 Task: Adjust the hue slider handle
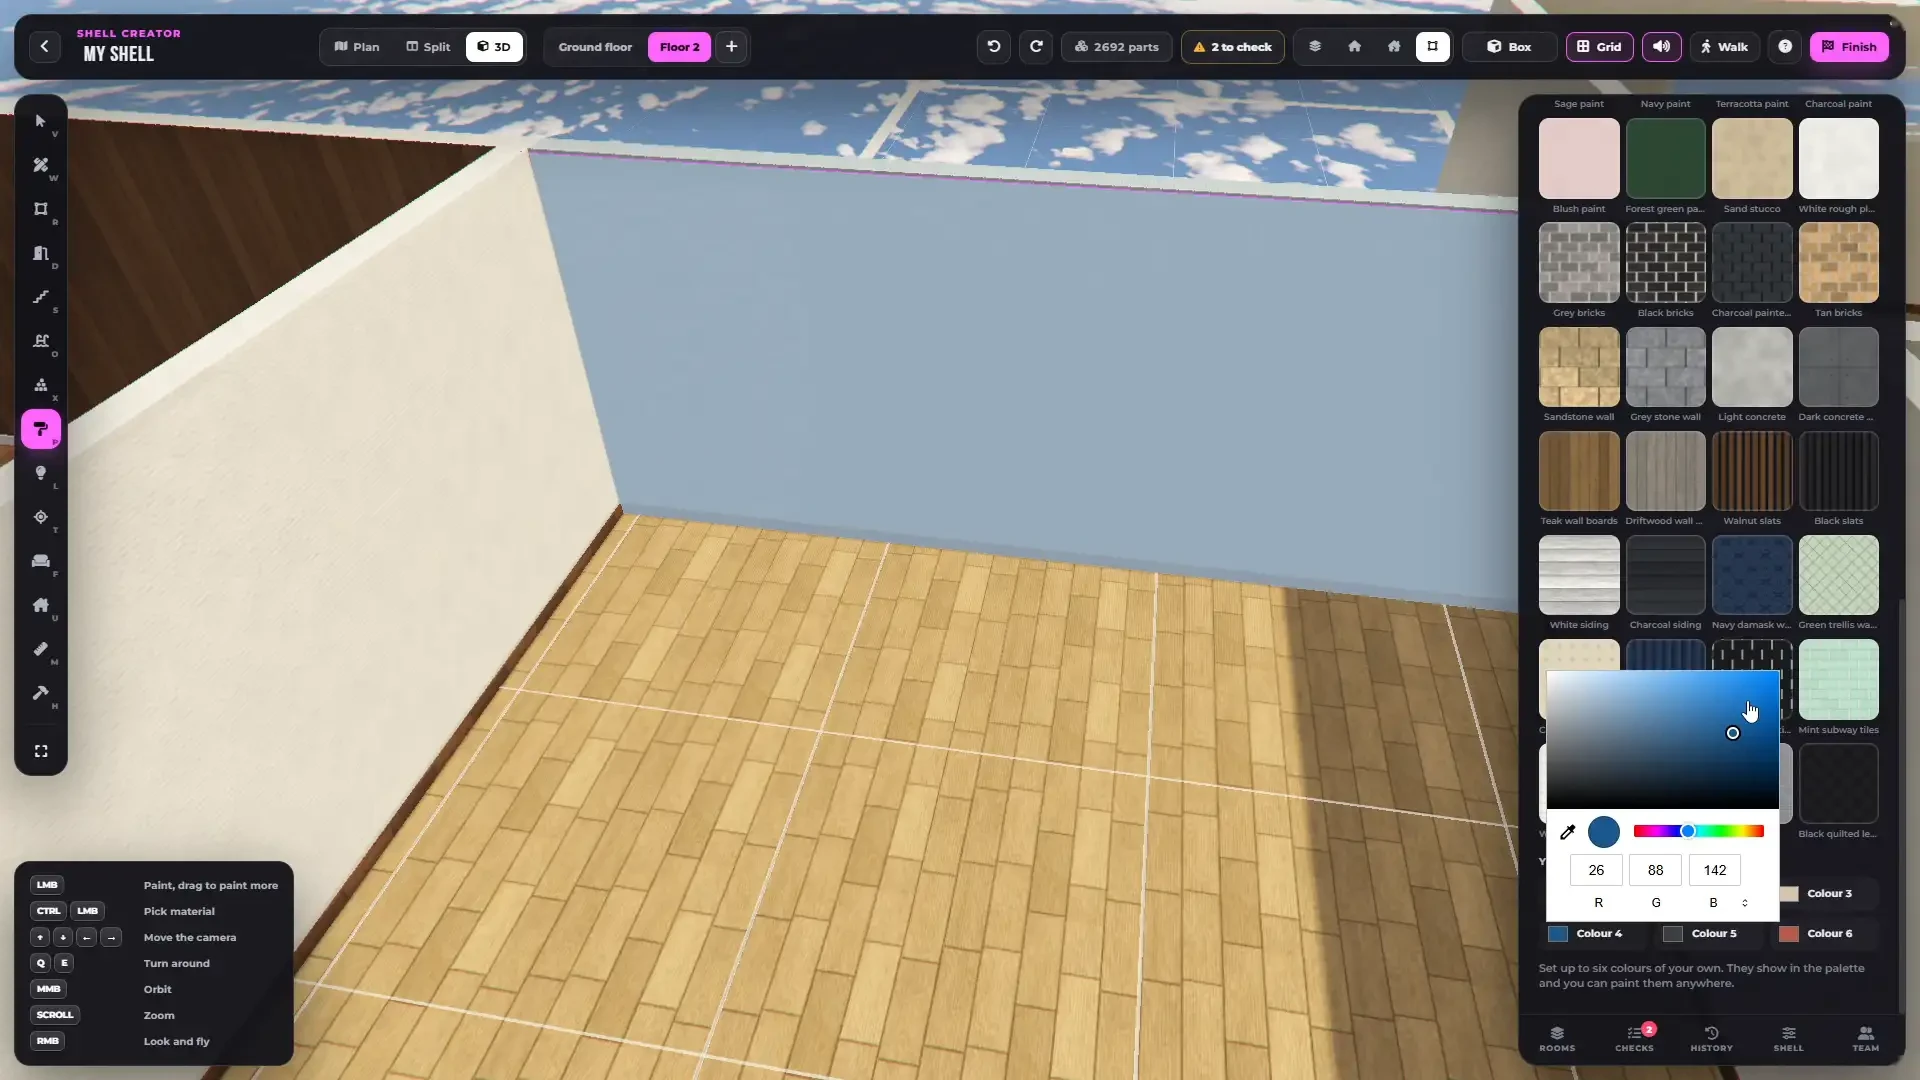1687,831
